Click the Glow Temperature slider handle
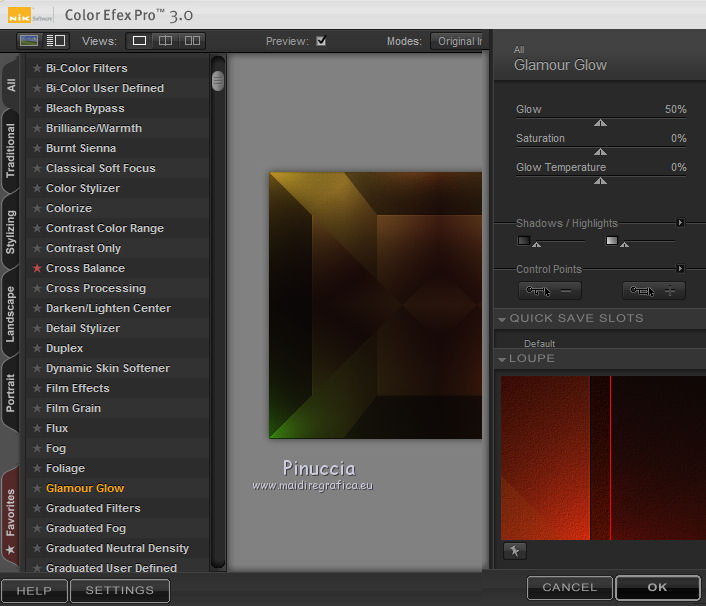Viewport: 706px width, 606px height. click(x=600, y=181)
